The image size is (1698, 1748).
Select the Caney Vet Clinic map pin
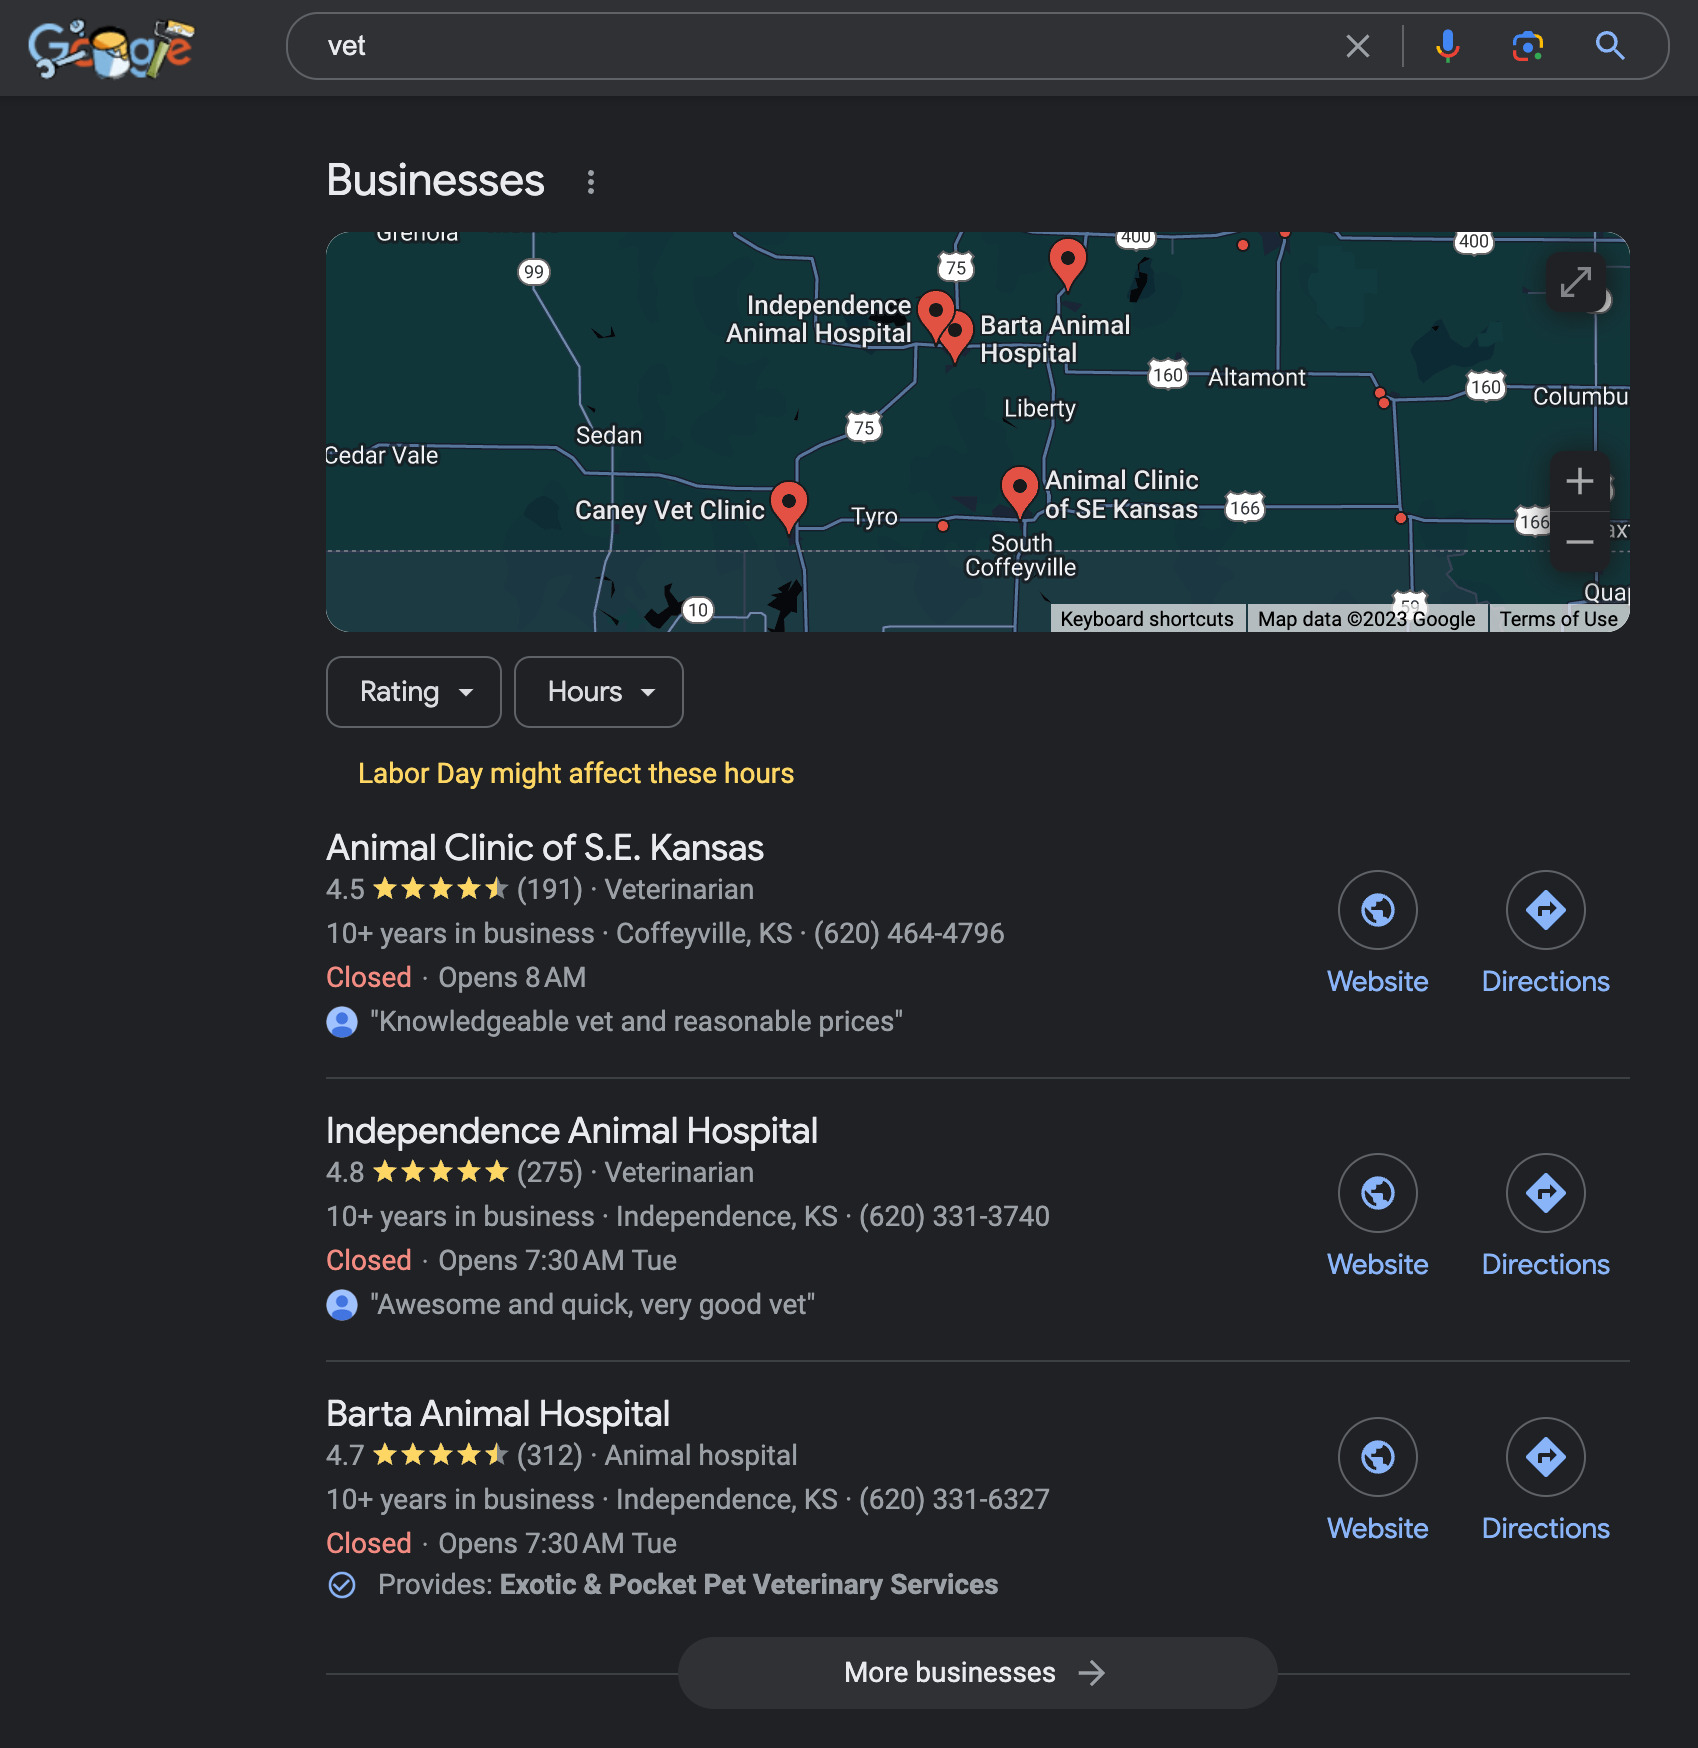[x=789, y=505]
